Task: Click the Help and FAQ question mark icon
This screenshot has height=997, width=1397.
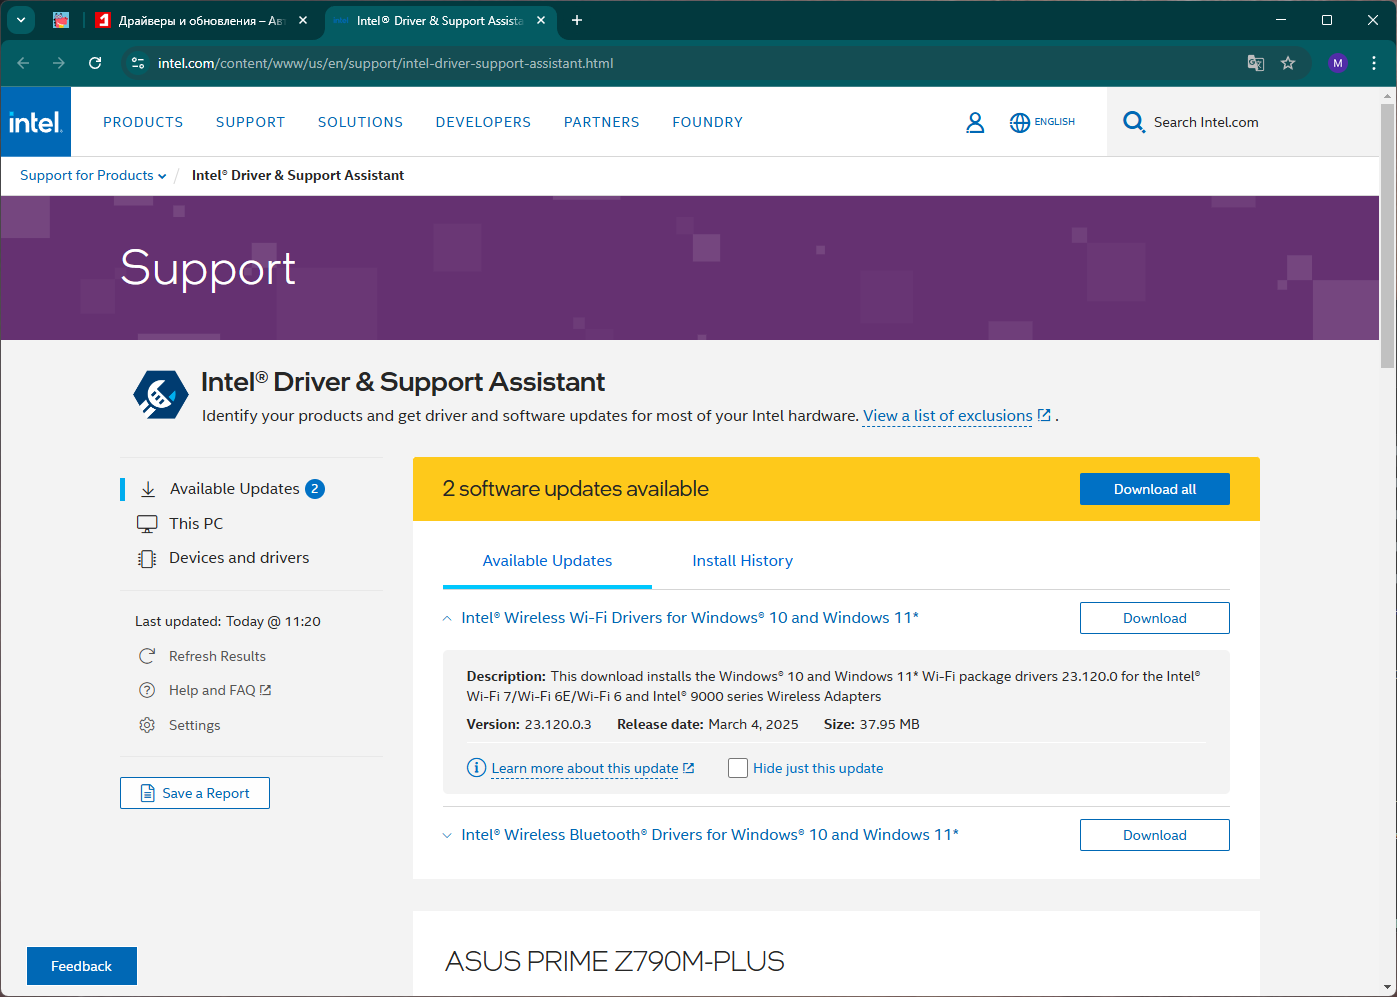Action: [147, 690]
